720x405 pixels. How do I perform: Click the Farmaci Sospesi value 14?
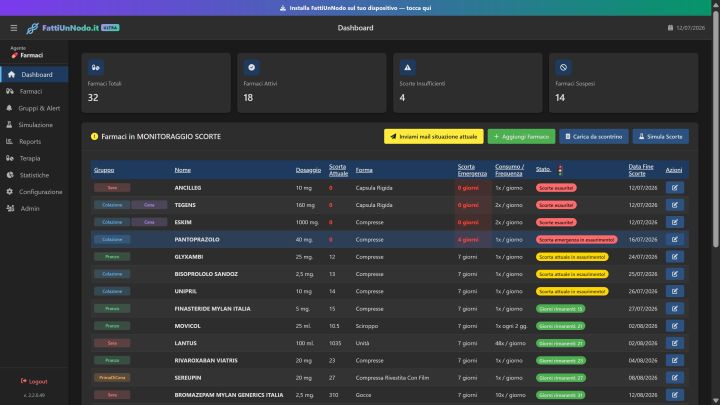pos(560,98)
